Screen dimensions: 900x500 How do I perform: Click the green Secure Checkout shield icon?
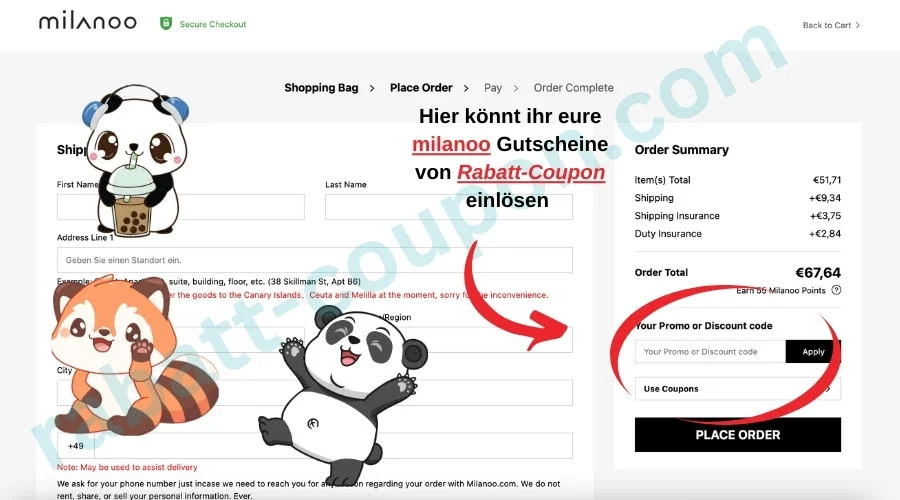[x=166, y=24]
